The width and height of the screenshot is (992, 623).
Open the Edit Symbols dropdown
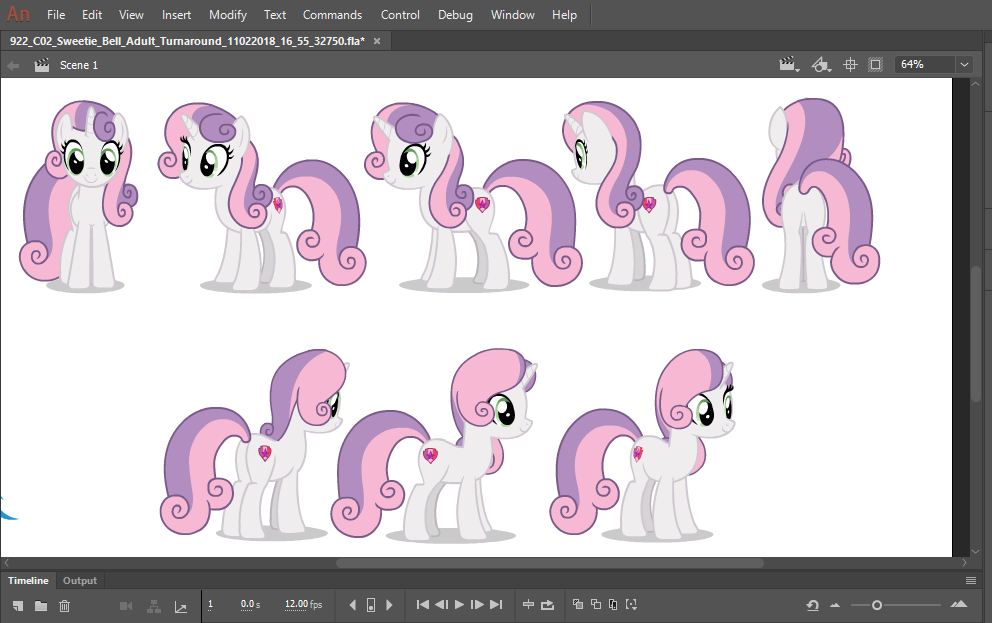click(x=821, y=65)
